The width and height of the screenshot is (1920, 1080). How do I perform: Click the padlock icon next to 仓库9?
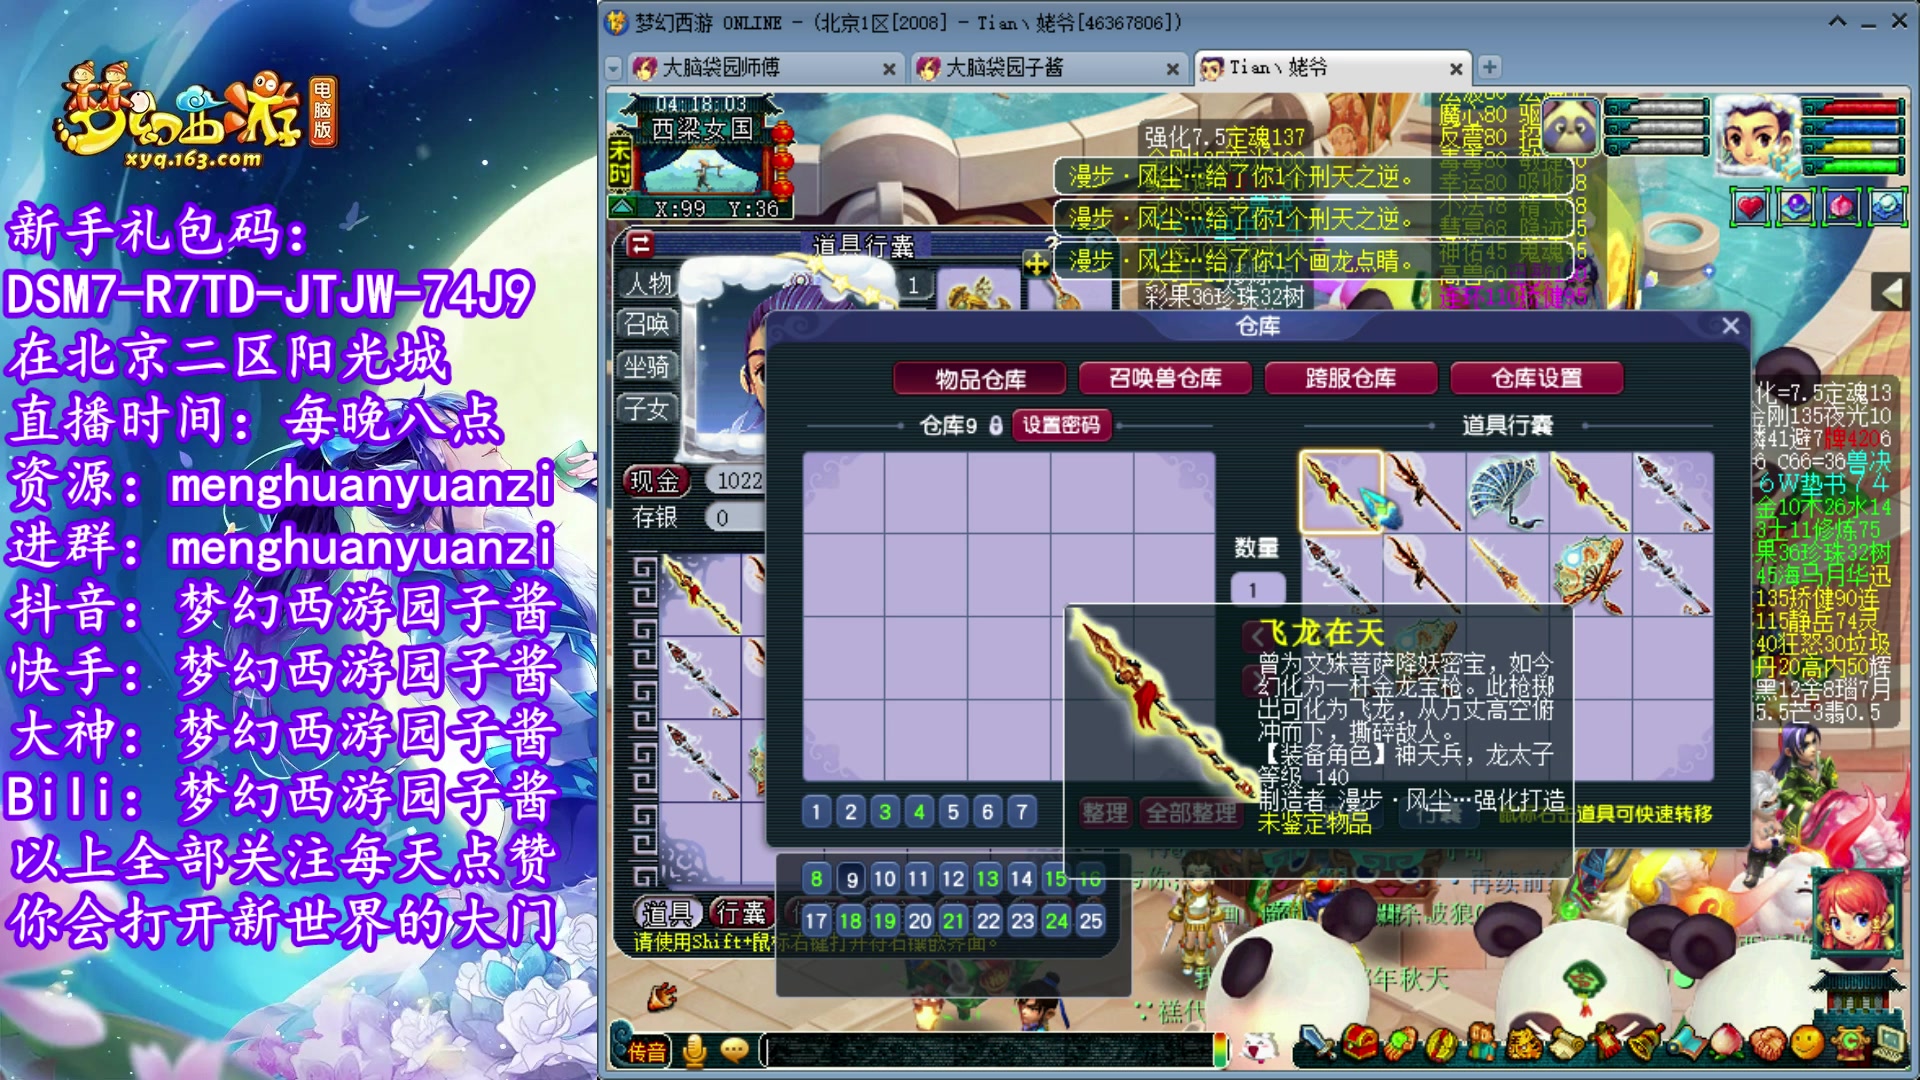(996, 425)
